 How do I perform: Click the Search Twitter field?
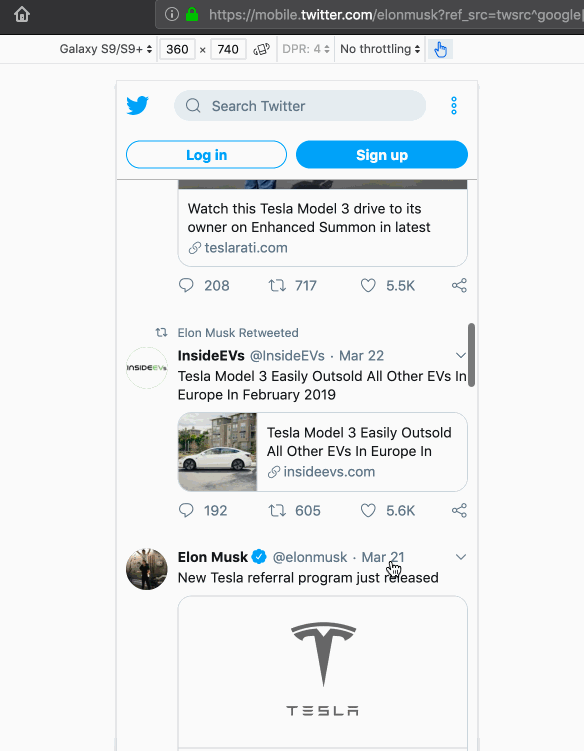tap(300, 105)
